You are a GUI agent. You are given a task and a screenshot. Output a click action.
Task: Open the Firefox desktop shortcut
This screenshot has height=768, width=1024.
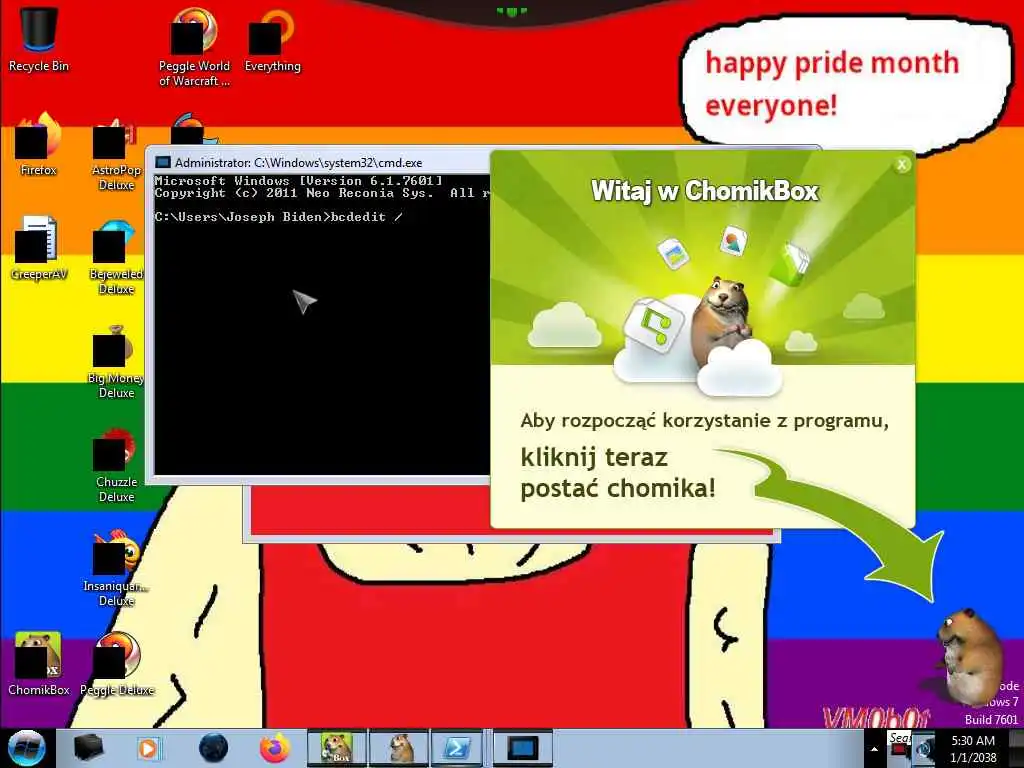39,144
